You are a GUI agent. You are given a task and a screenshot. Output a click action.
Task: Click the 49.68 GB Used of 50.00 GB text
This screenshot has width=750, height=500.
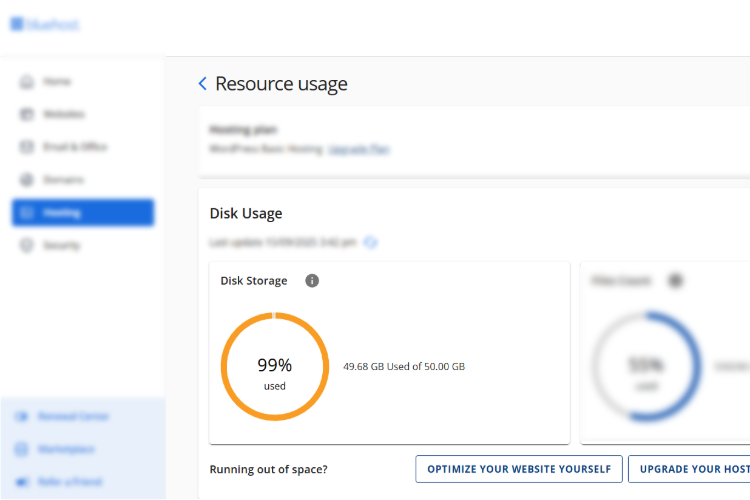[404, 367]
